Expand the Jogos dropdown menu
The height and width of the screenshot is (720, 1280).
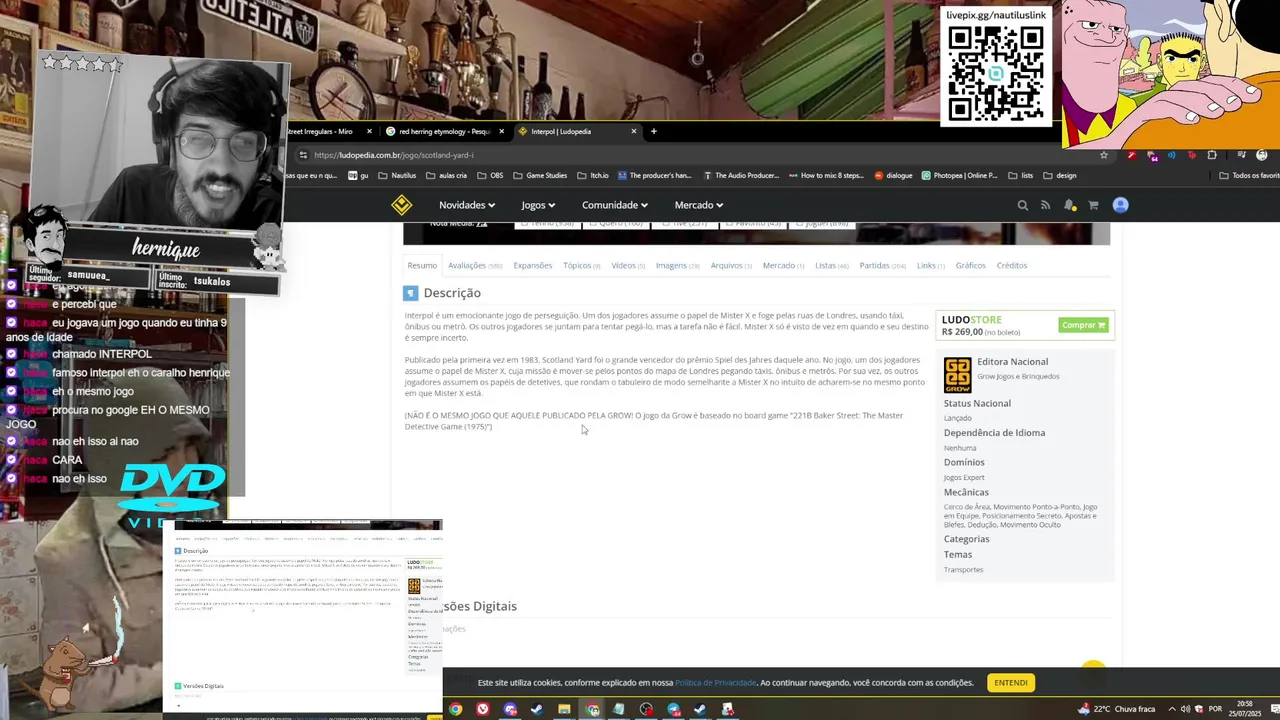538,205
